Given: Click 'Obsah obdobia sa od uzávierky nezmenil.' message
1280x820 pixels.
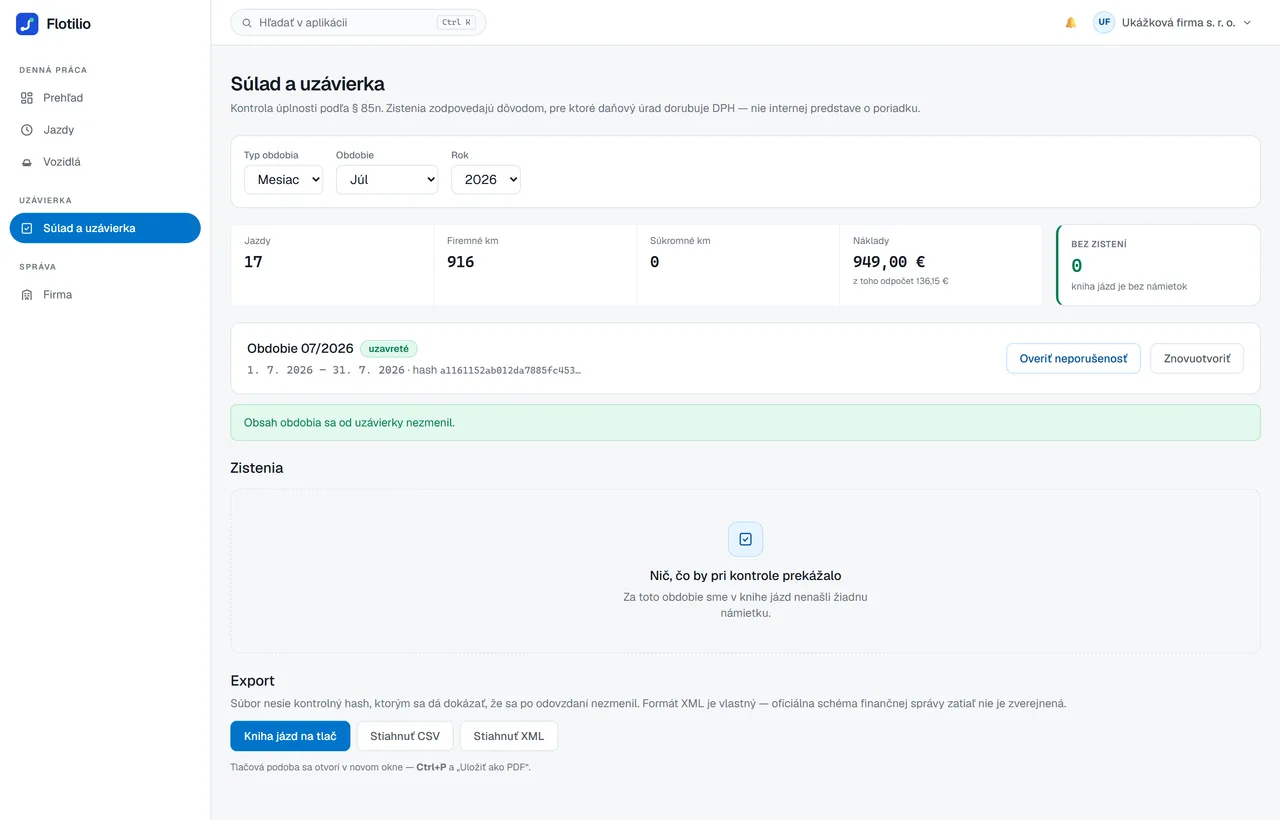Looking at the screenshot, I should pos(349,423).
